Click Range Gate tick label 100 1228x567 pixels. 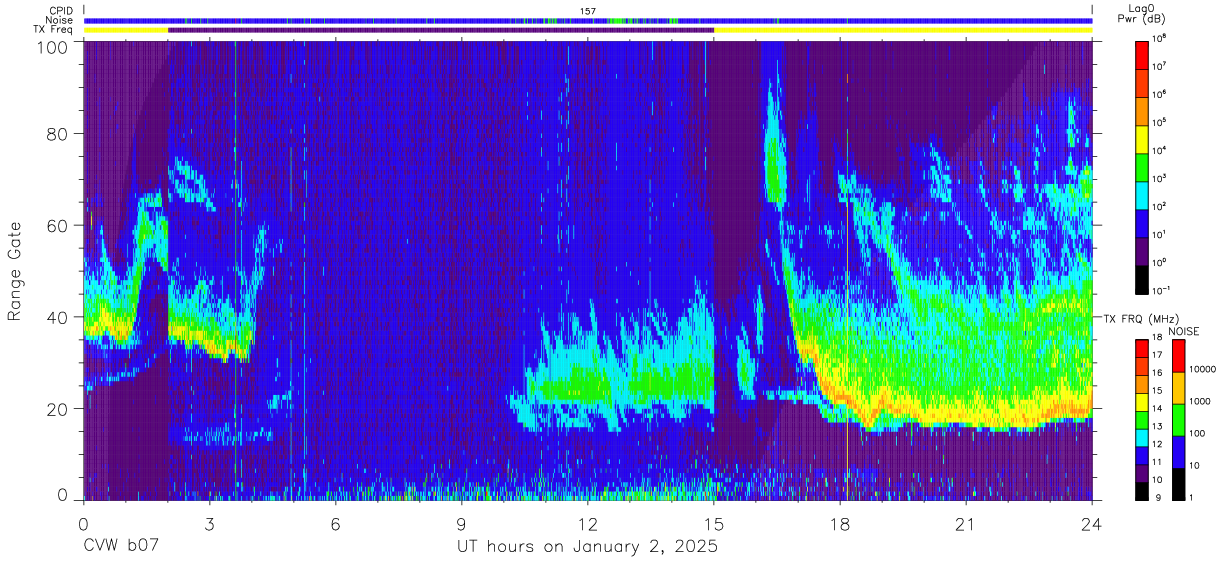click(53, 47)
